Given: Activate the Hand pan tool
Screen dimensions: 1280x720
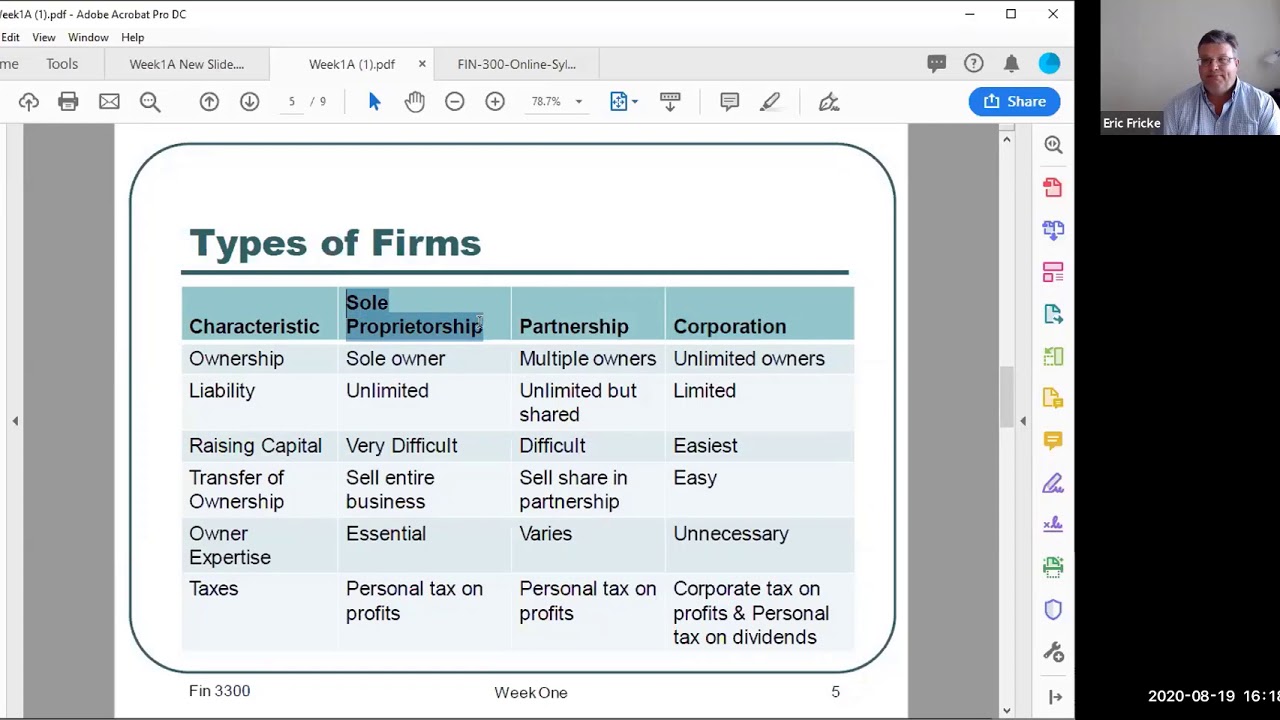Looking at the screenshot, I should (x=414, y=101).
